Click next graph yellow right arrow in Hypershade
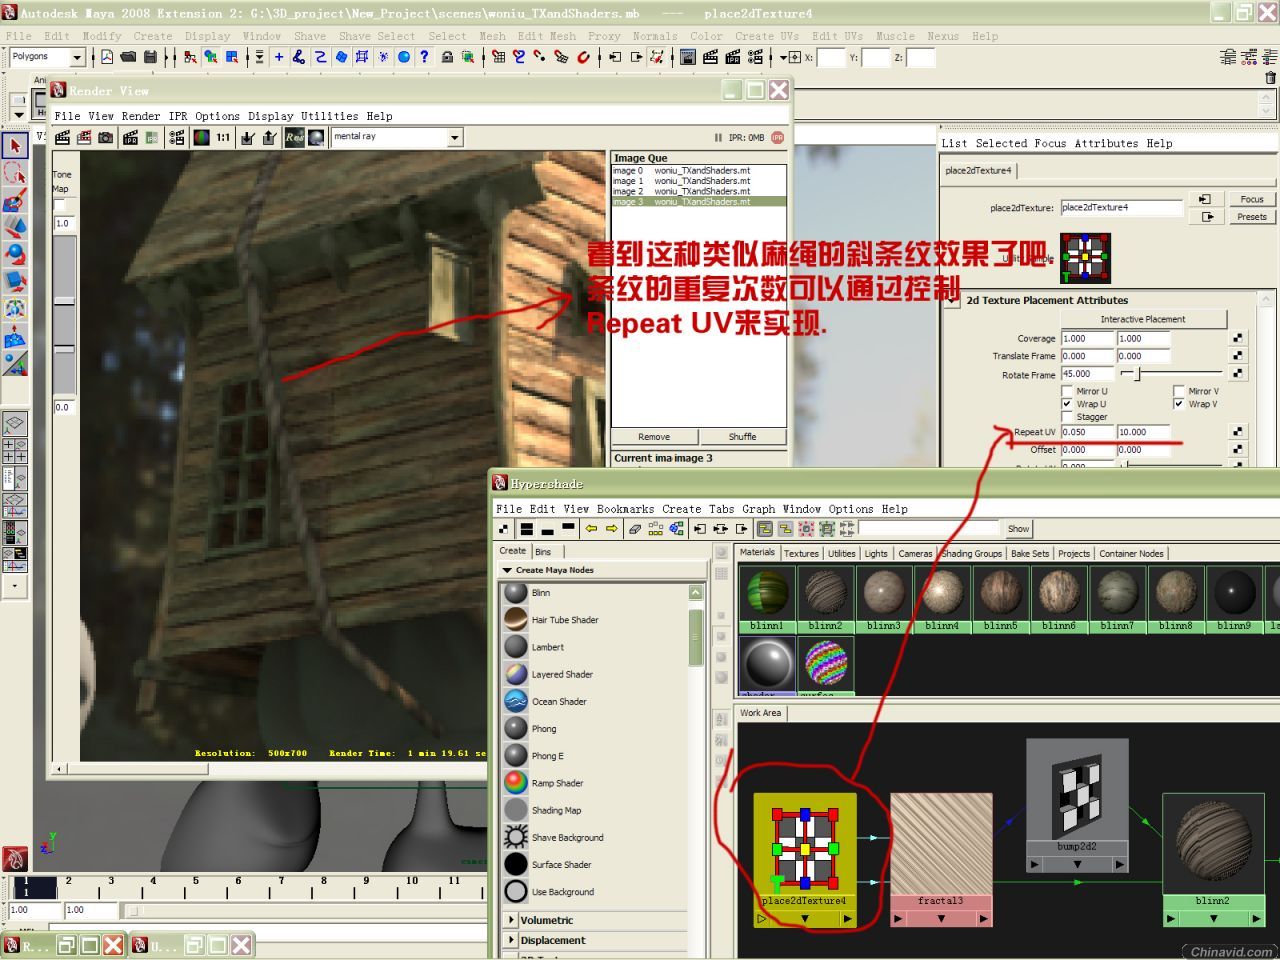The height and width of the screenshot is (960, 1280). coord(611,529)
